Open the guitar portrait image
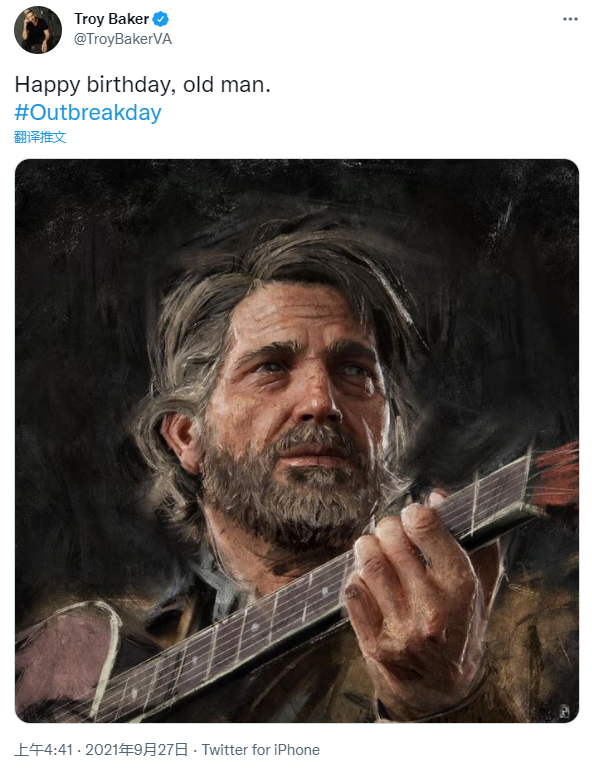592x769 pixels. [x=297, y=440]
